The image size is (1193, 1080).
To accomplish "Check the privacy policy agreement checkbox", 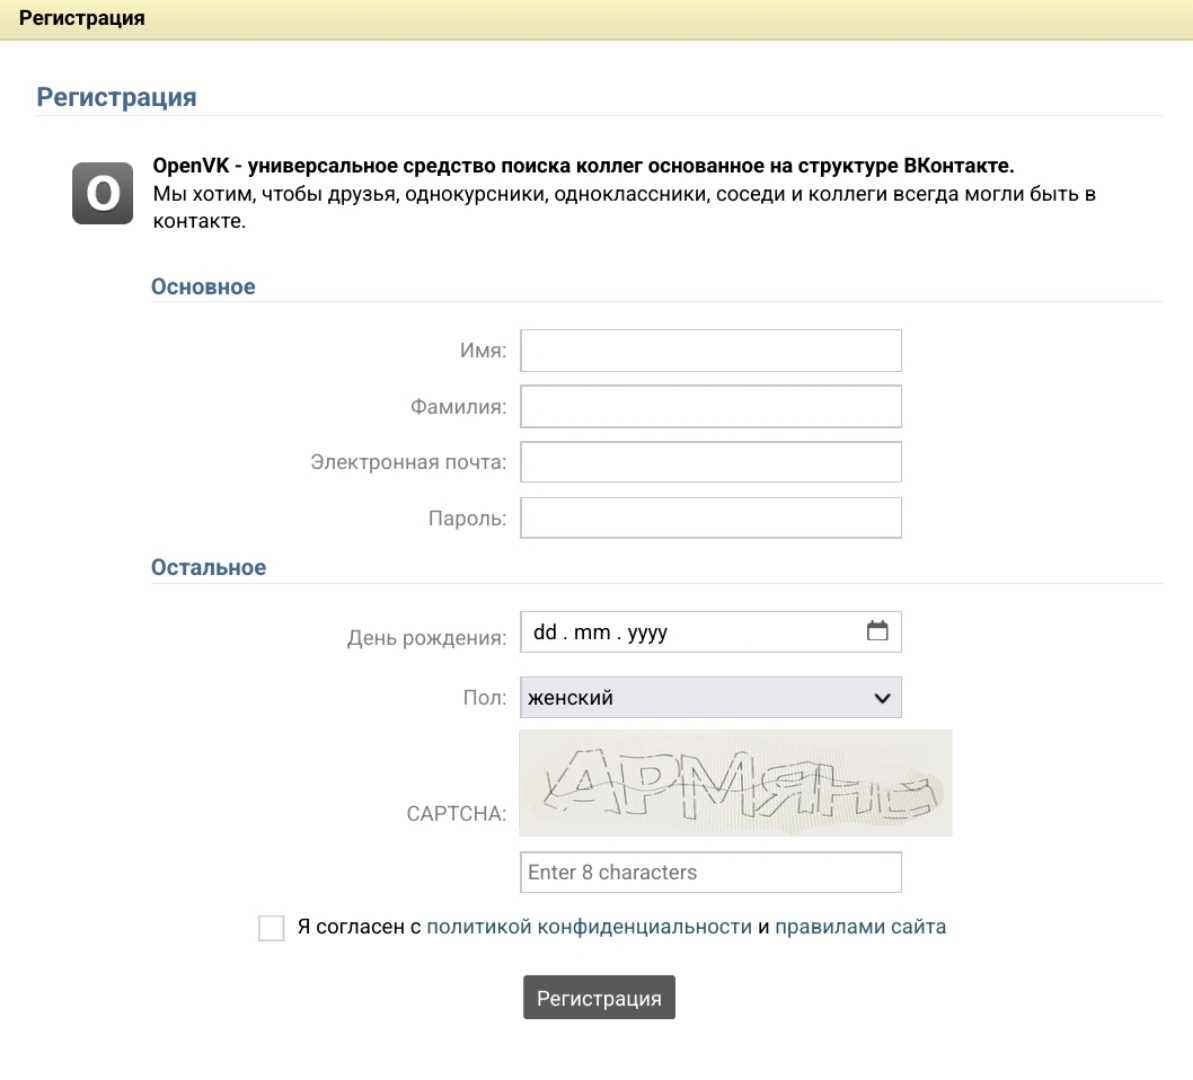I will coord(271,928).
